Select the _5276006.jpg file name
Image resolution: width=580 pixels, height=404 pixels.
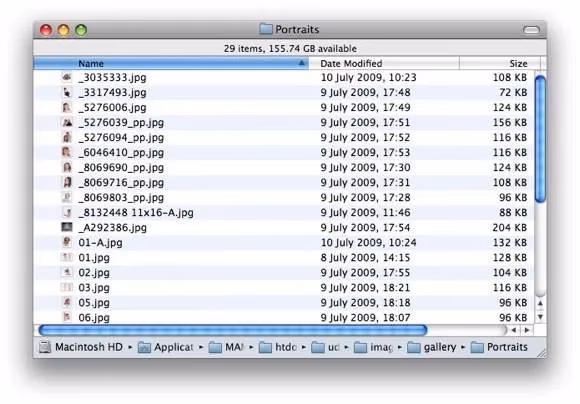[112, 108]
